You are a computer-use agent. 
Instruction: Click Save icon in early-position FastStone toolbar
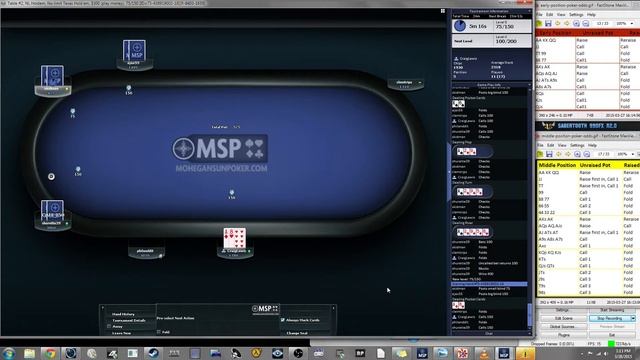click(x=548, y=24)
